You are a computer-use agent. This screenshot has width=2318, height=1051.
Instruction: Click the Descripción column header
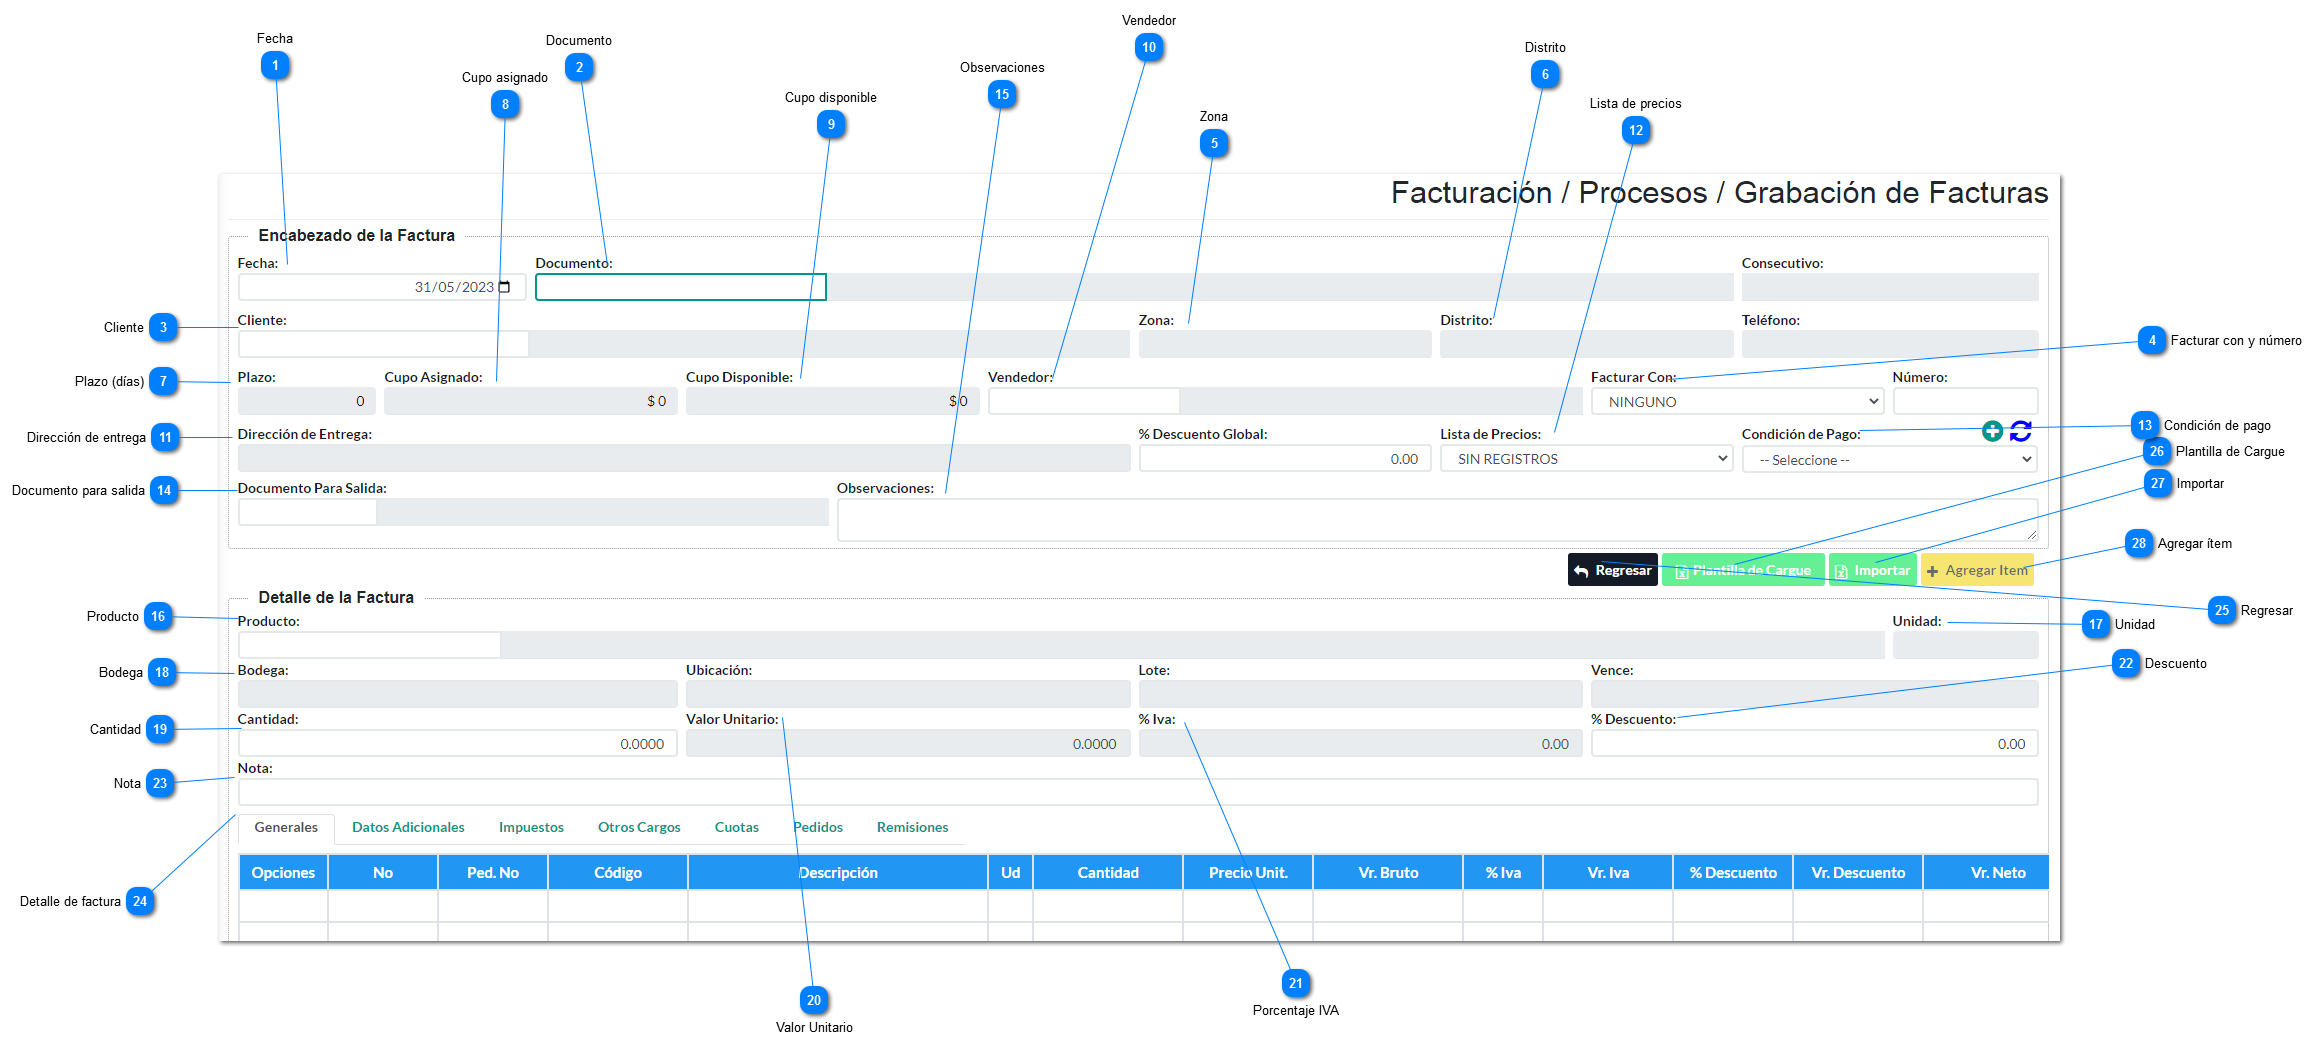[x=838, y=872]
